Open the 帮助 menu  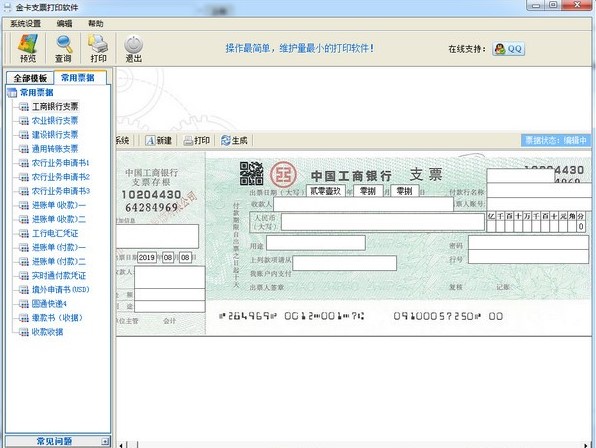(95, 24)
